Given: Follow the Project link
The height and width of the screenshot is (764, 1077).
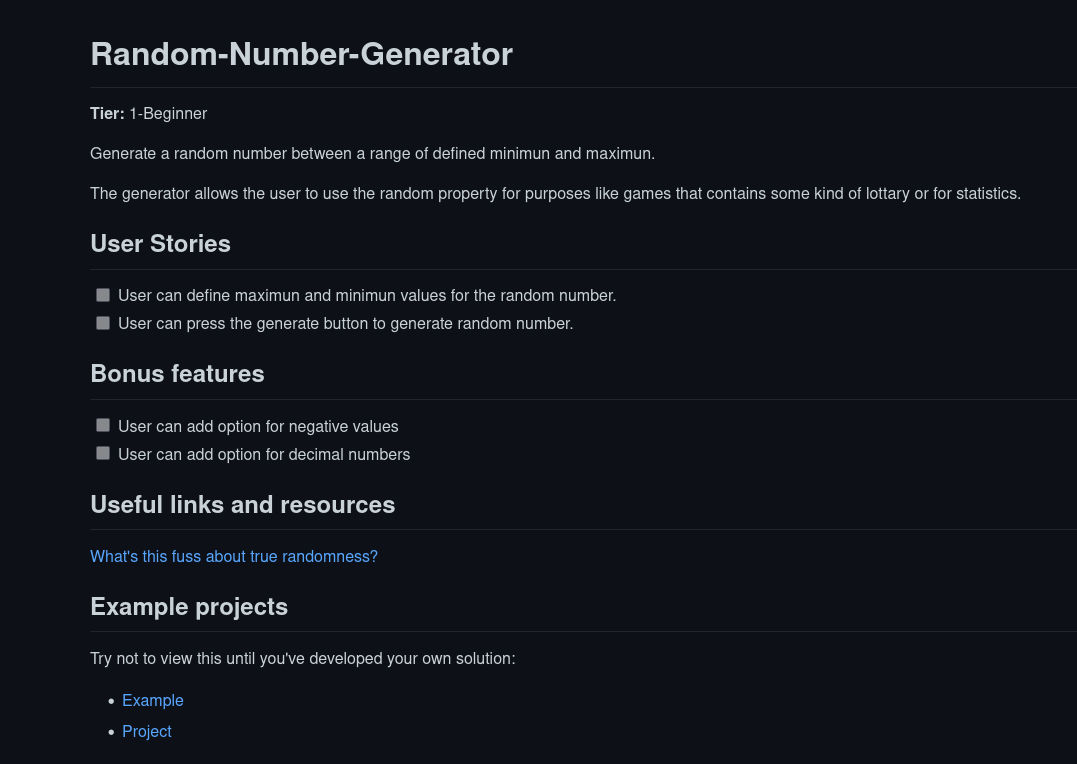Looking at the screenshot, I should click(147, 731).
